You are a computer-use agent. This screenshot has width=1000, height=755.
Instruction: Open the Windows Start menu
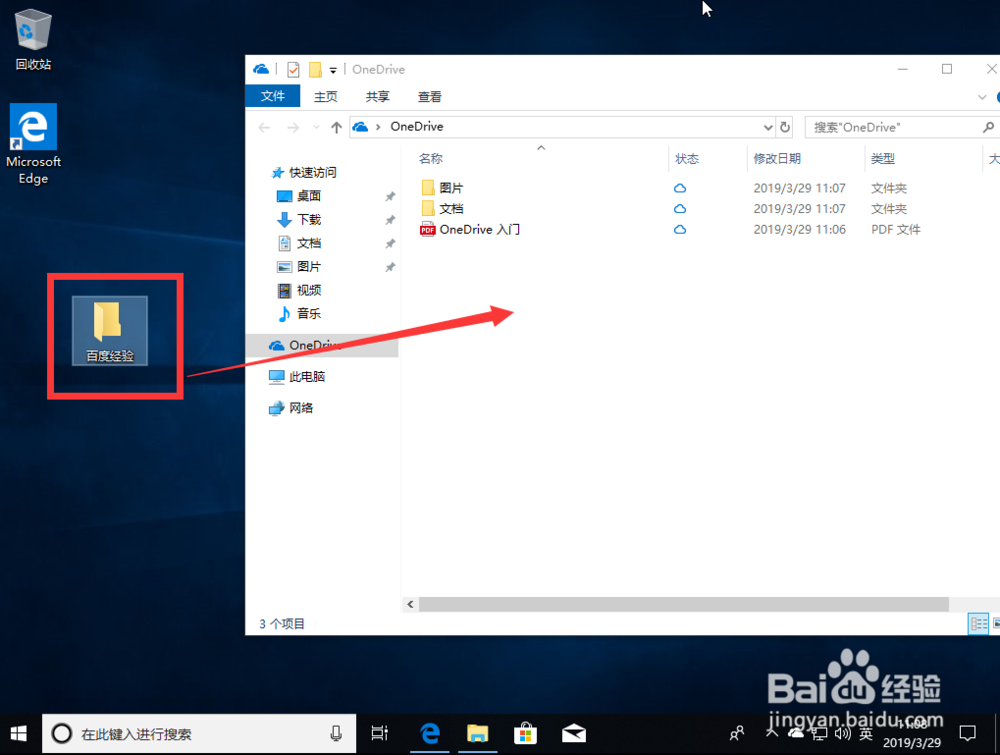[x=19, y=734]
